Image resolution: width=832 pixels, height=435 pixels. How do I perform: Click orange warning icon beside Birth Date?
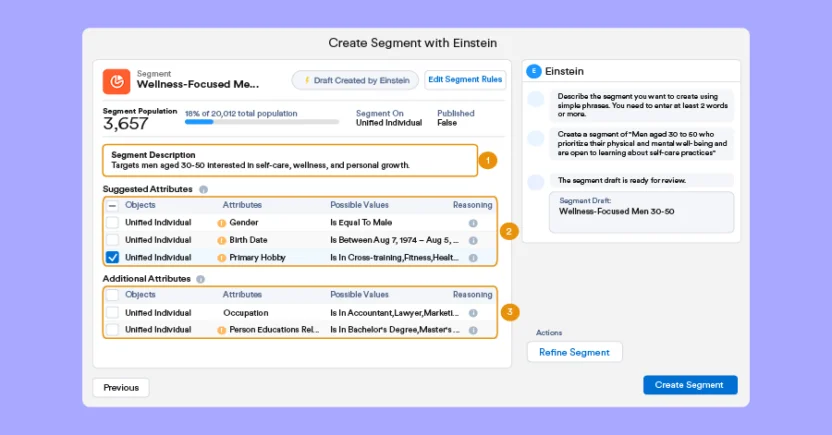222,241
